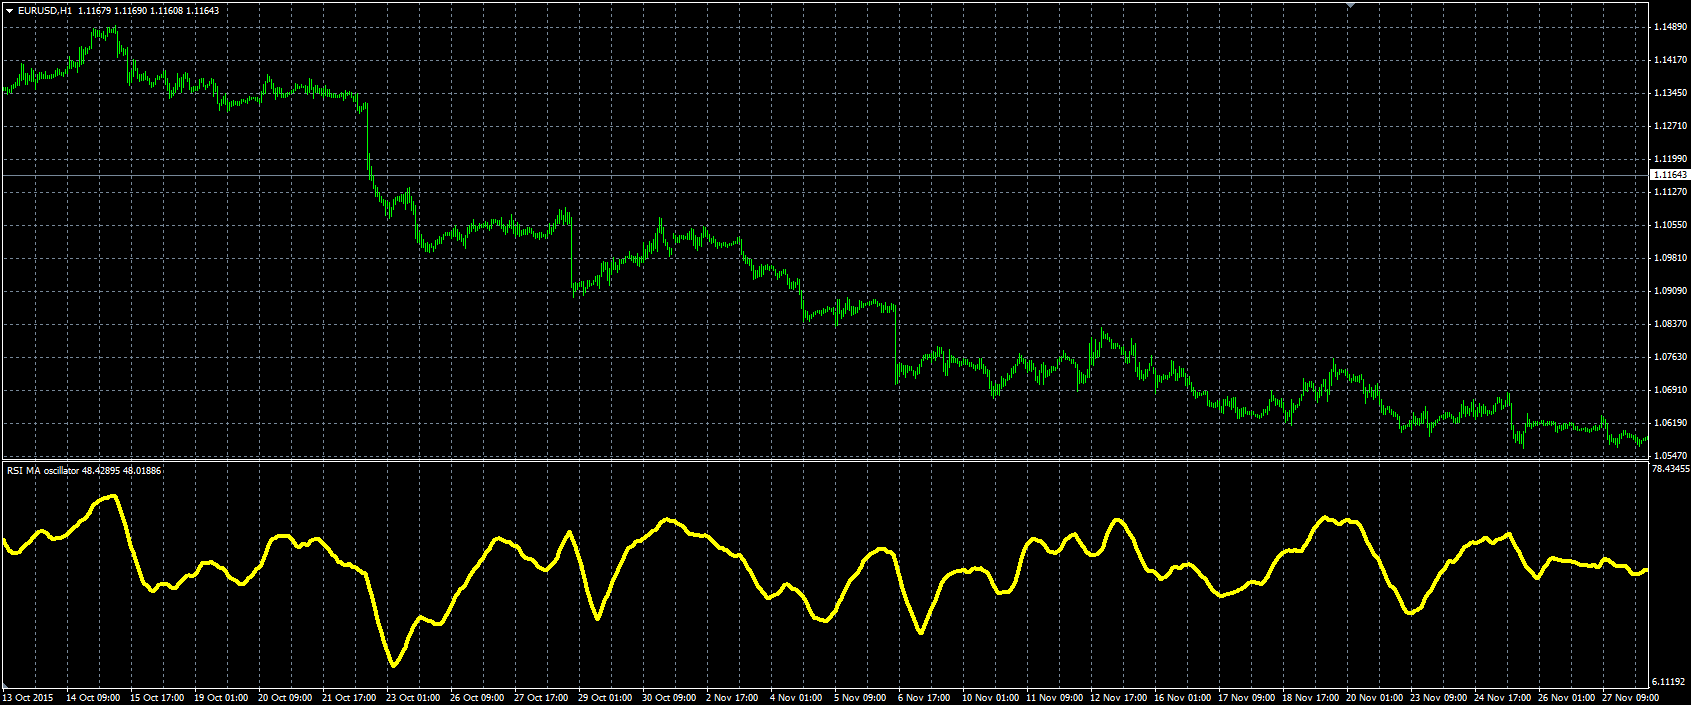Click the 27 Nov 09:00 time label
Screen dimensions: 1691x705
coord(1629,698)
